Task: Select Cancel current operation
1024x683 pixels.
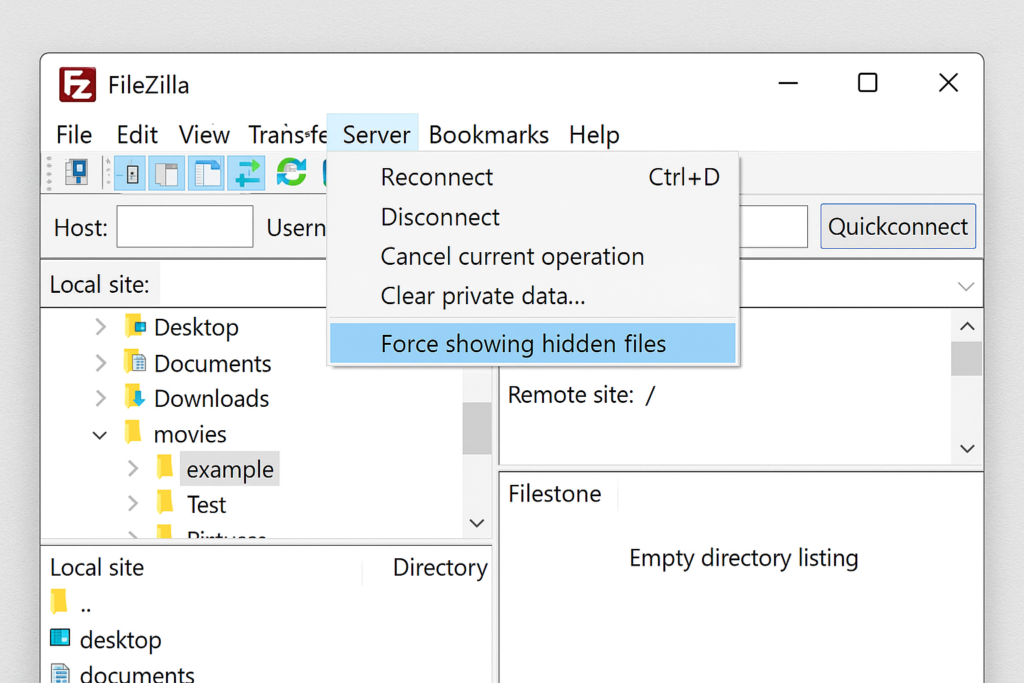Action: point(533,257)
